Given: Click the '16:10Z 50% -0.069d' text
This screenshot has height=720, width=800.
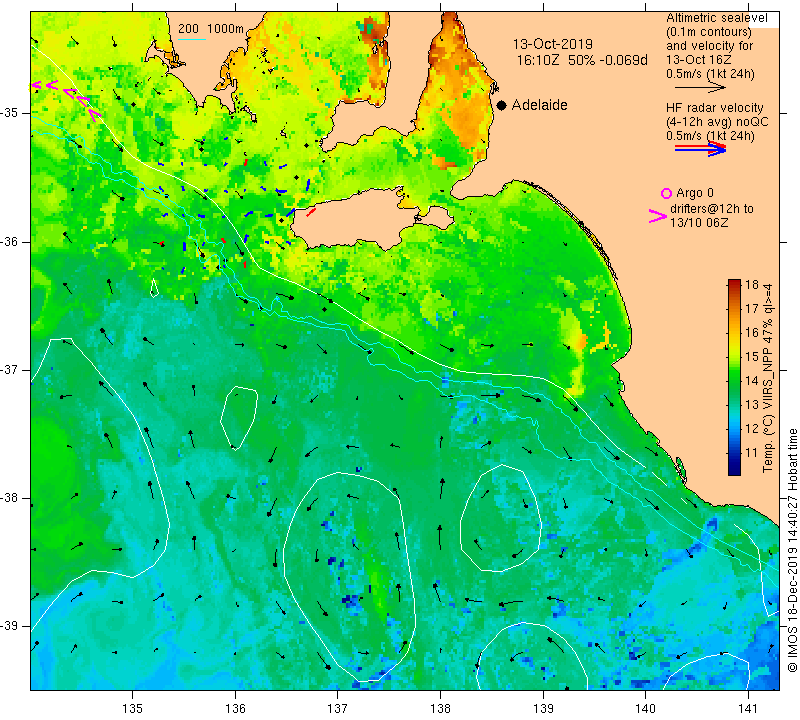Looking at the screenshot, I should [x=582, y=60].
